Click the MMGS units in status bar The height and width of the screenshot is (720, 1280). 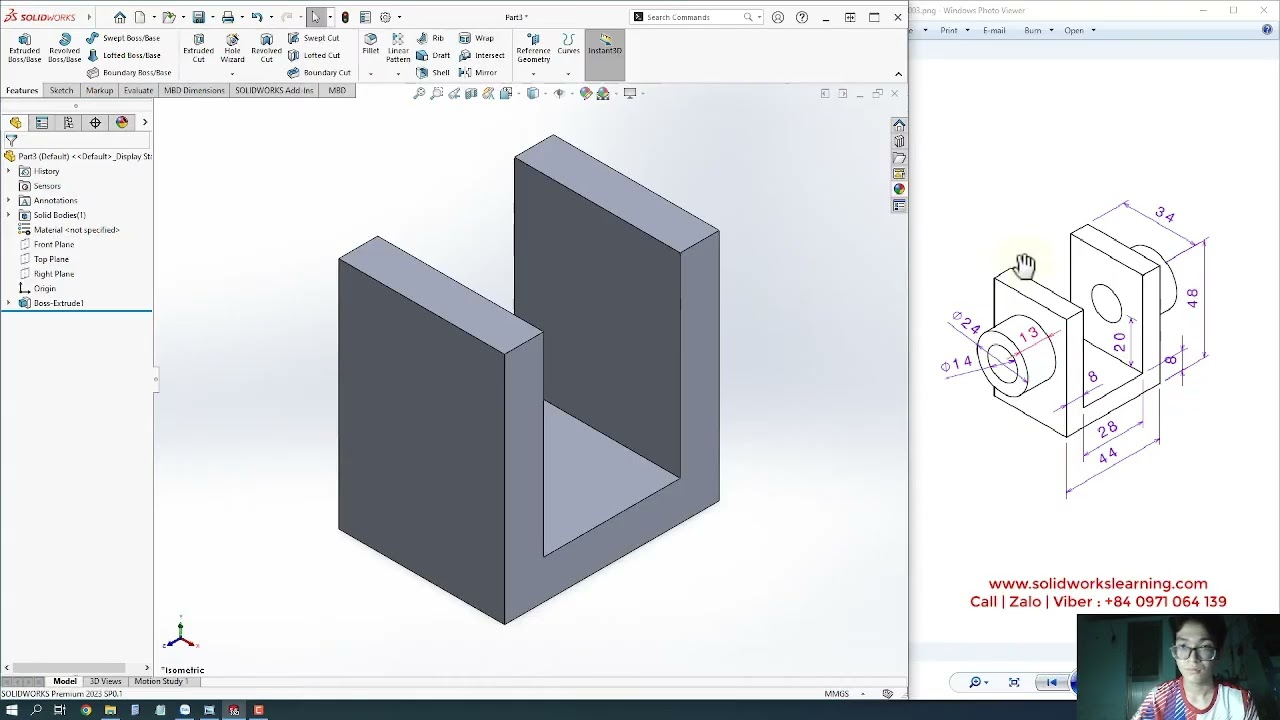[x=836, y=694]
